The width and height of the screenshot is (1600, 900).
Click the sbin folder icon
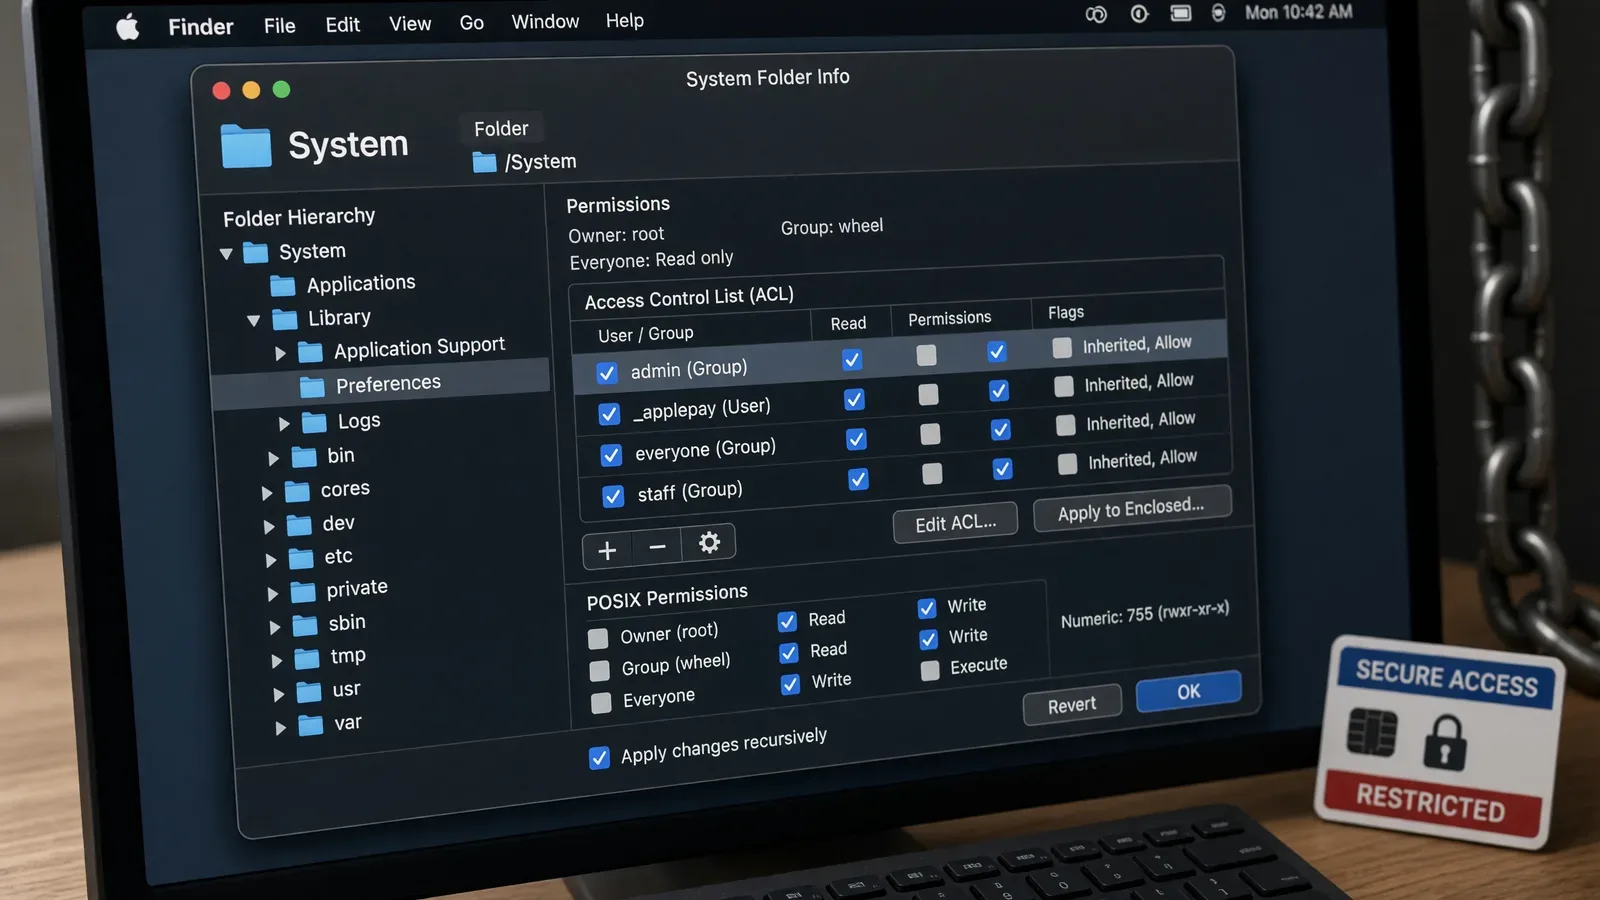305,625
